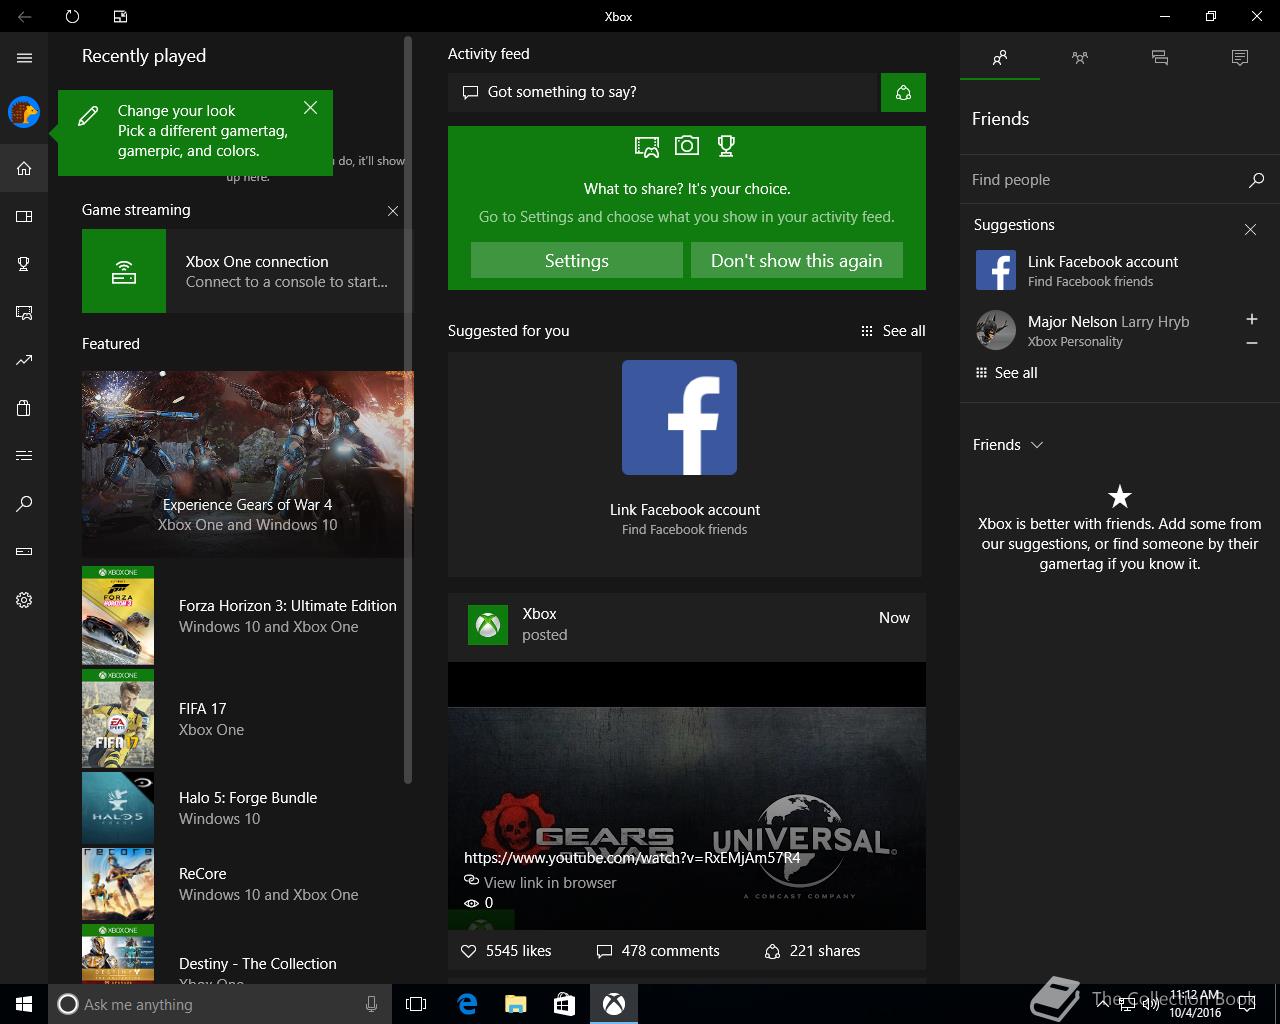The height and width of the screenshot is (1024, 1280).
Task: Add Major Nelson with plus icon
Action: click(x=1251, y=319)
